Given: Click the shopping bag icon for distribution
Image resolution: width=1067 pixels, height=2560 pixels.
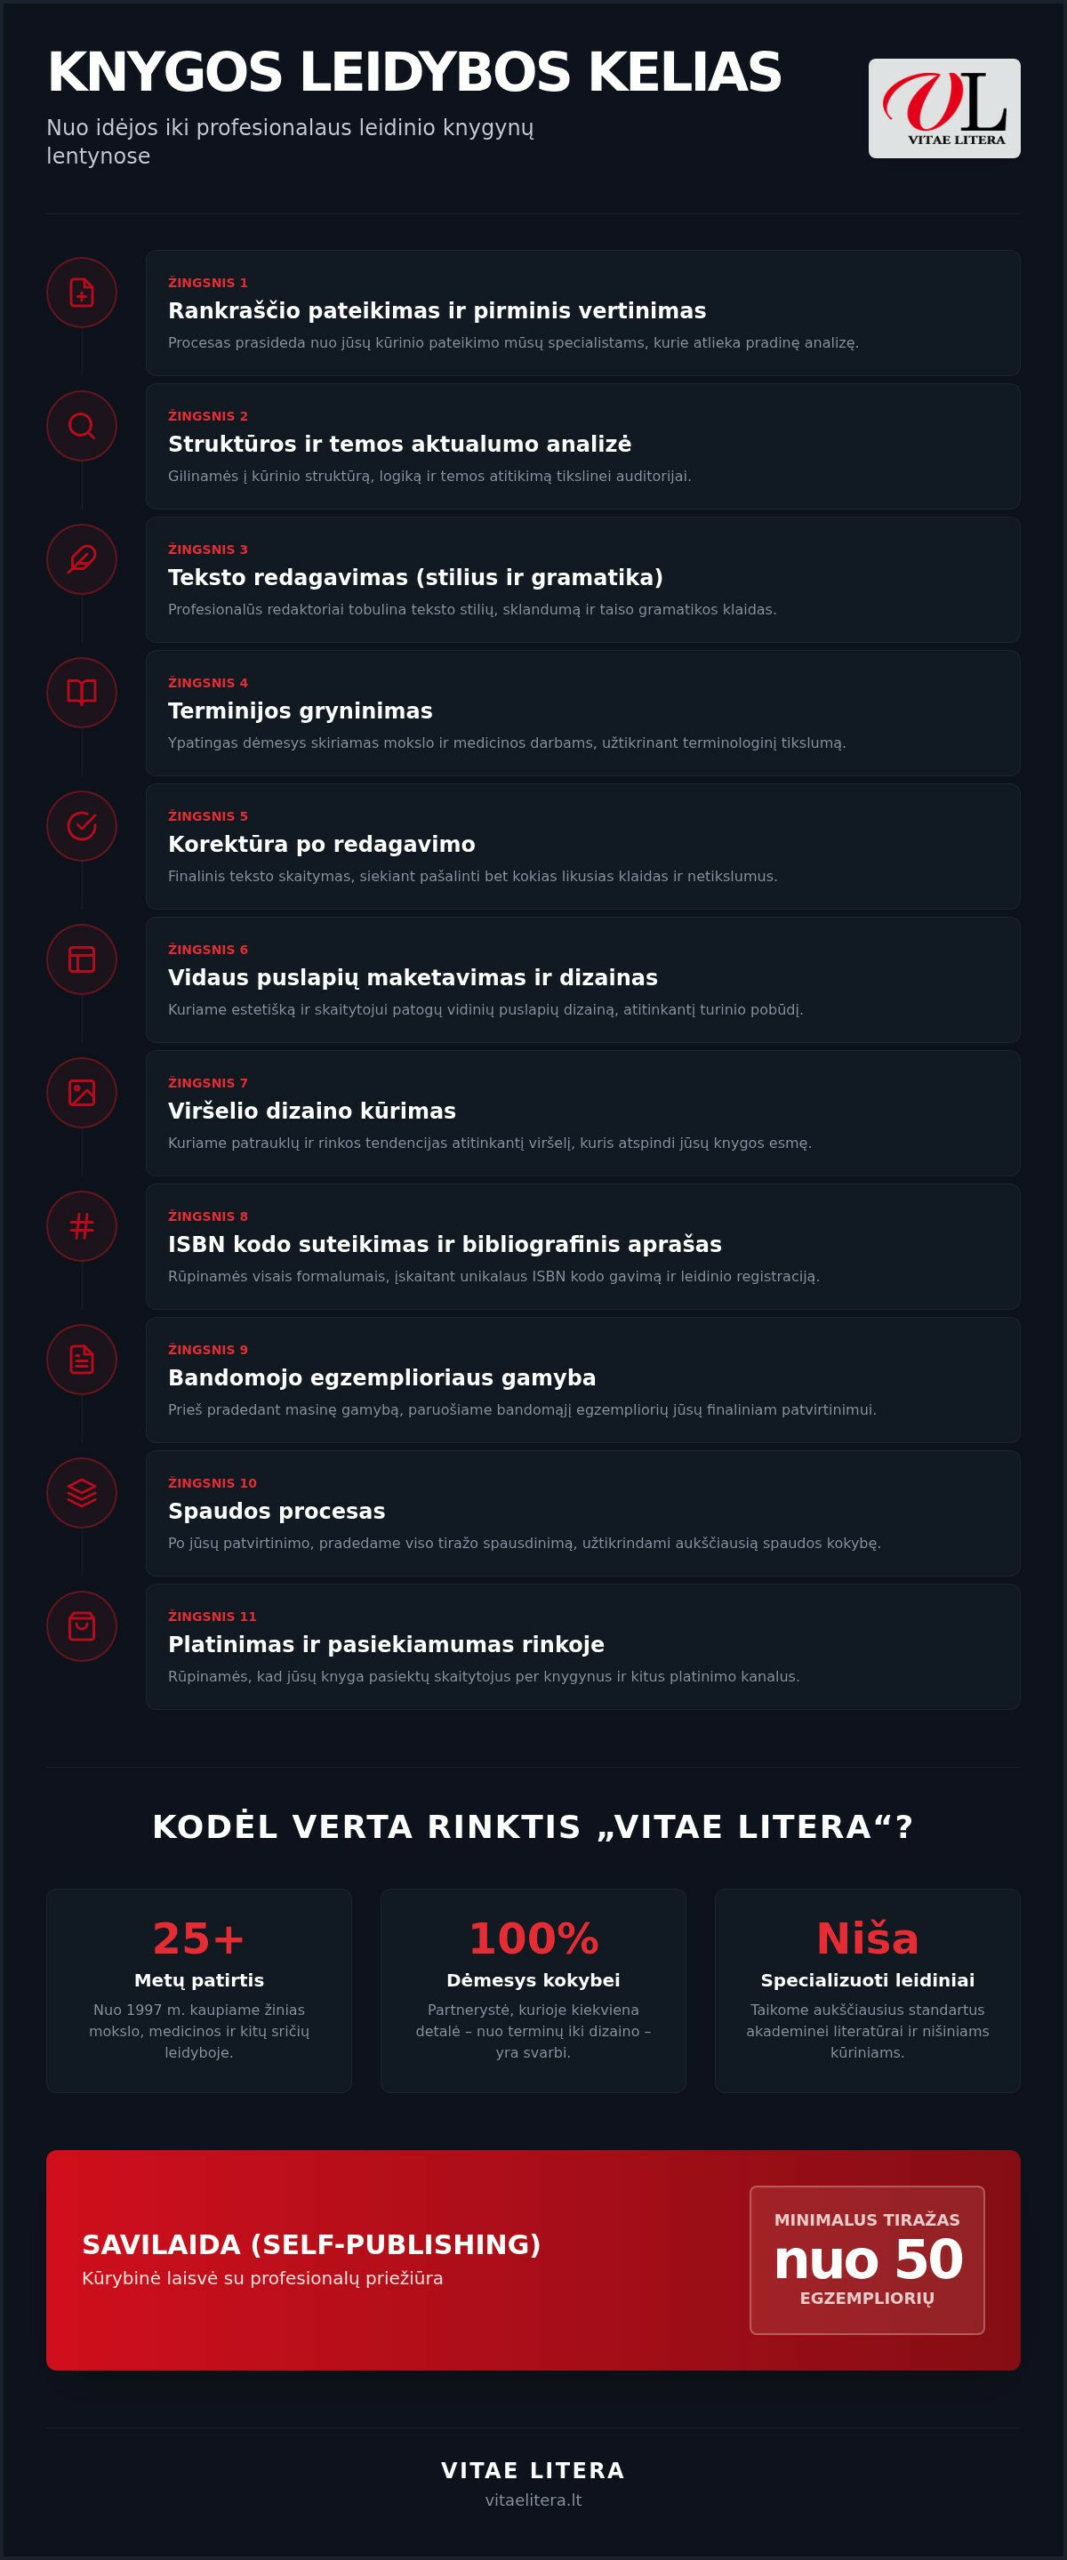Looking at the screenshot, I should (x=82, y=1626).
